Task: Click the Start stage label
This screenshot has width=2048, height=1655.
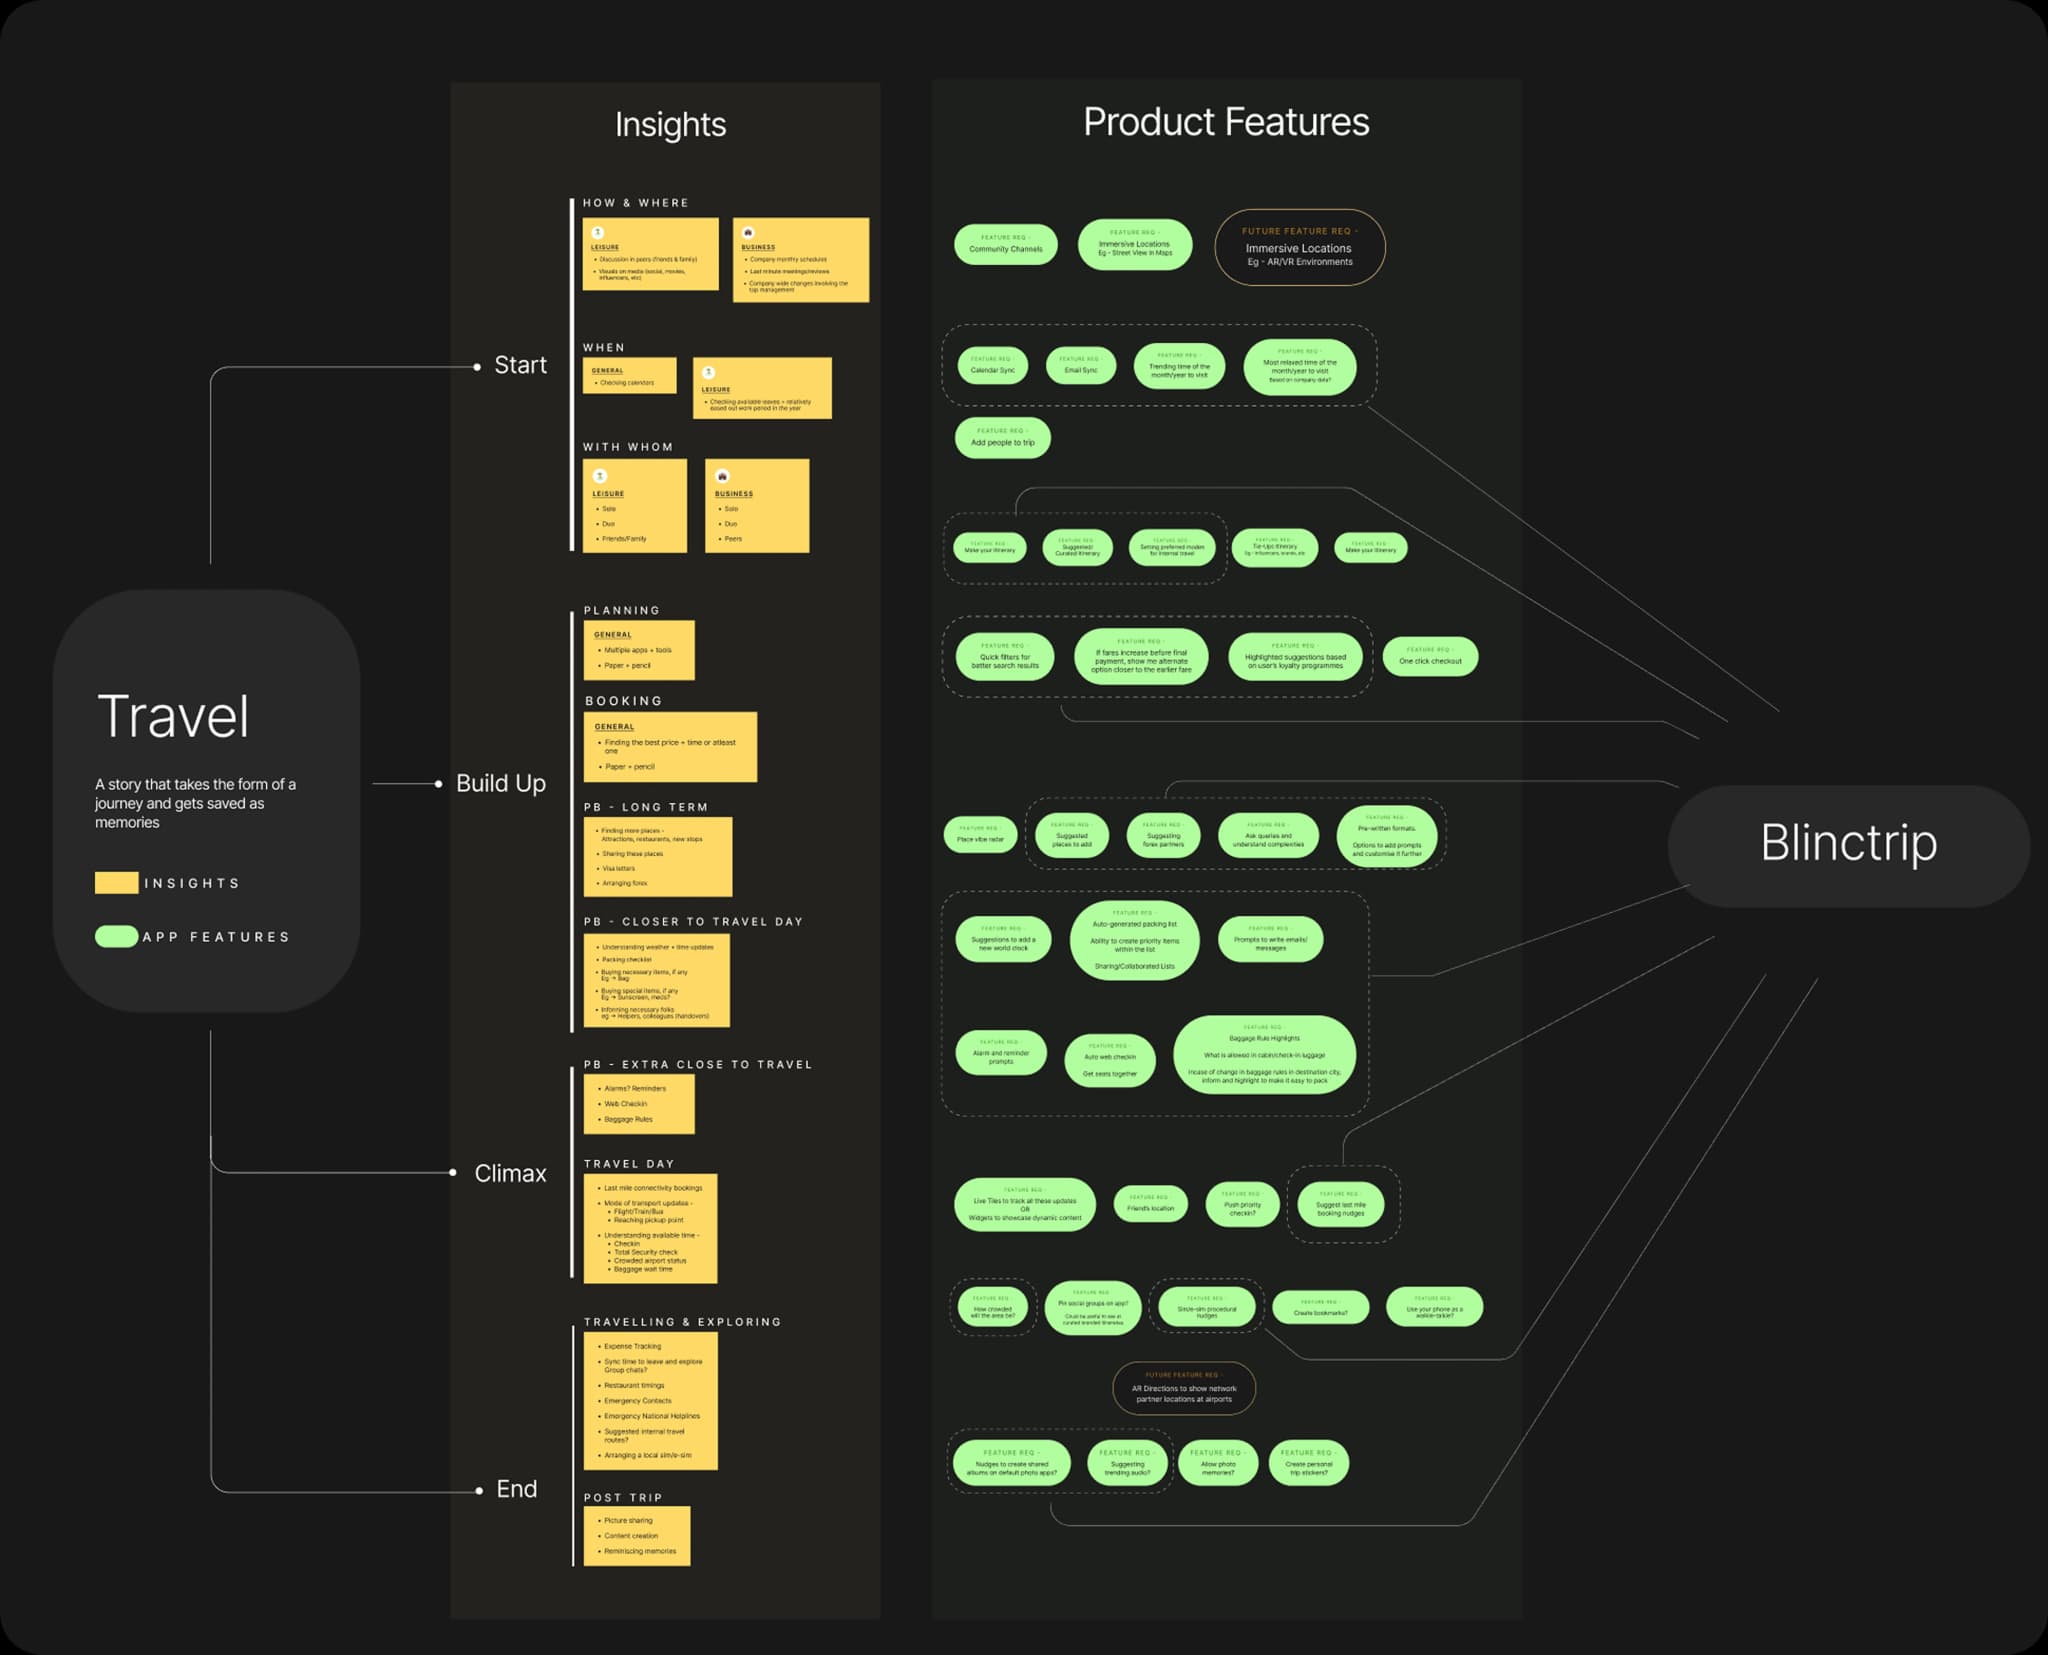Action: [x=520, y=365]
